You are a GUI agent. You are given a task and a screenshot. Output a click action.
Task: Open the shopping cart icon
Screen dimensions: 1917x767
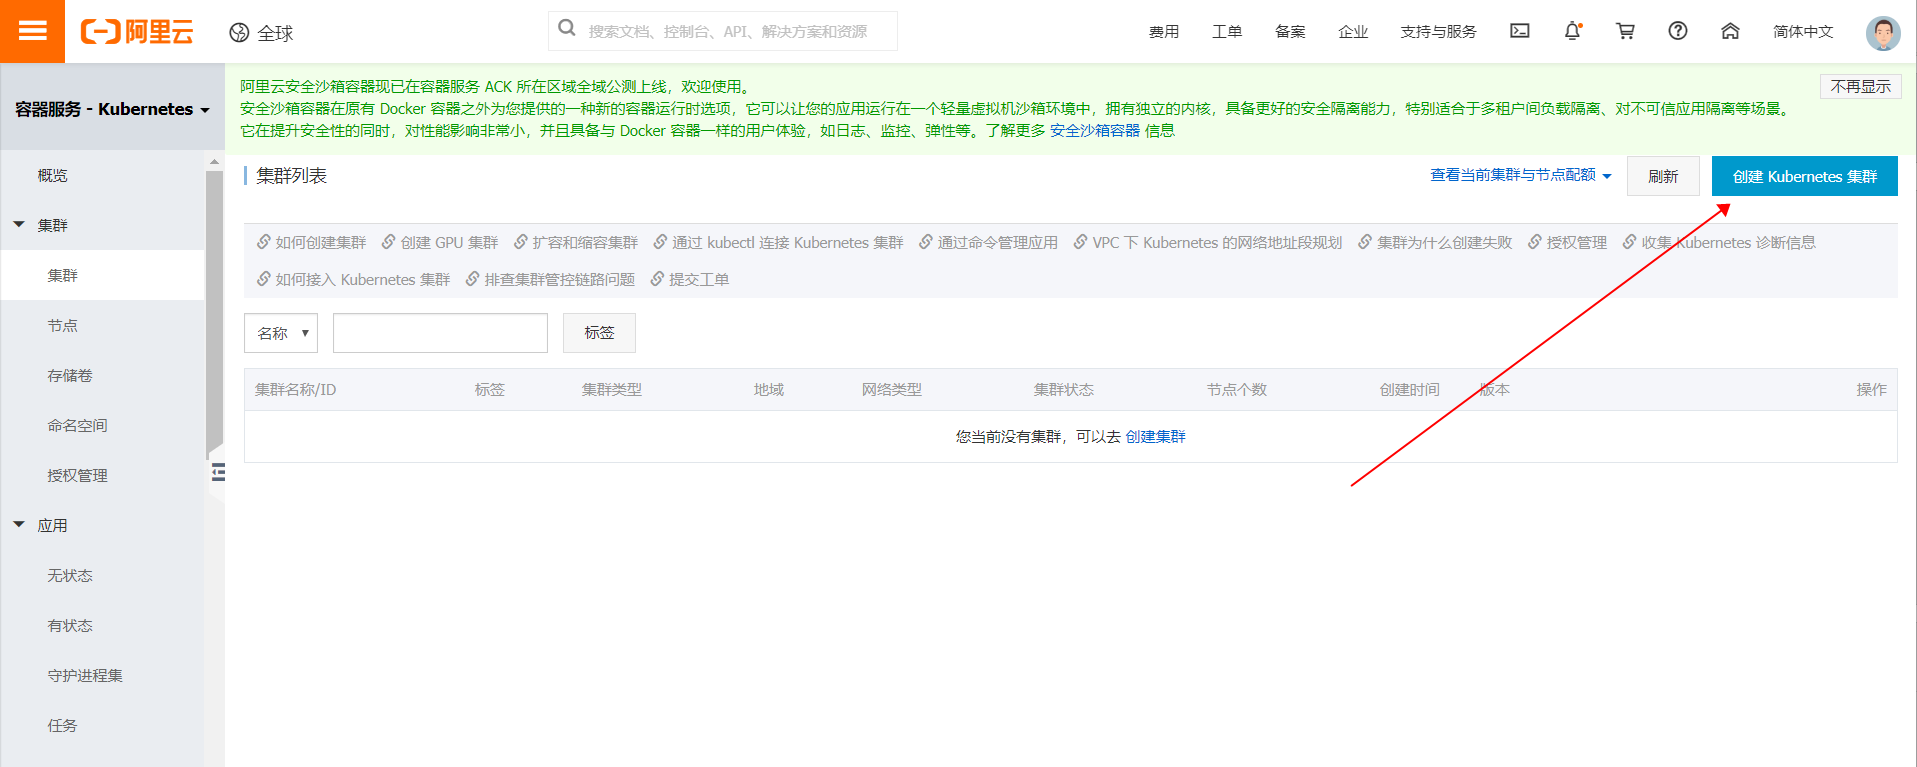point(1625,31)
